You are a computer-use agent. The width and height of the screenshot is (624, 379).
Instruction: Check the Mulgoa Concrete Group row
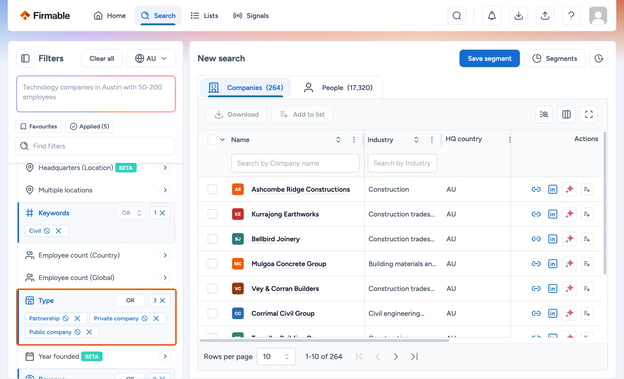coord(212,264)
